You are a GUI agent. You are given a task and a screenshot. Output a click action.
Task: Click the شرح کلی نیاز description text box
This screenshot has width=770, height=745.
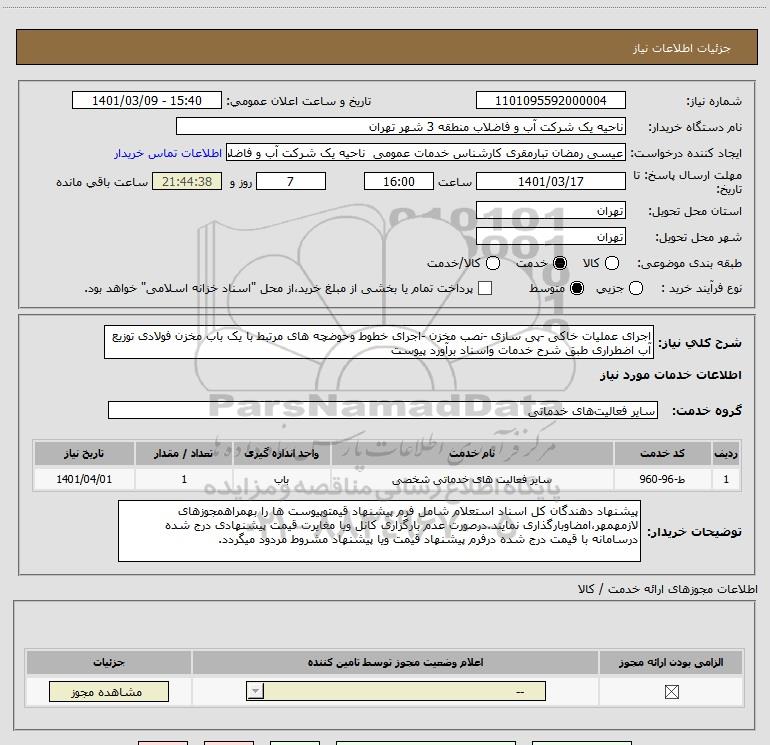pyautogui.click(x=379, y=342)
